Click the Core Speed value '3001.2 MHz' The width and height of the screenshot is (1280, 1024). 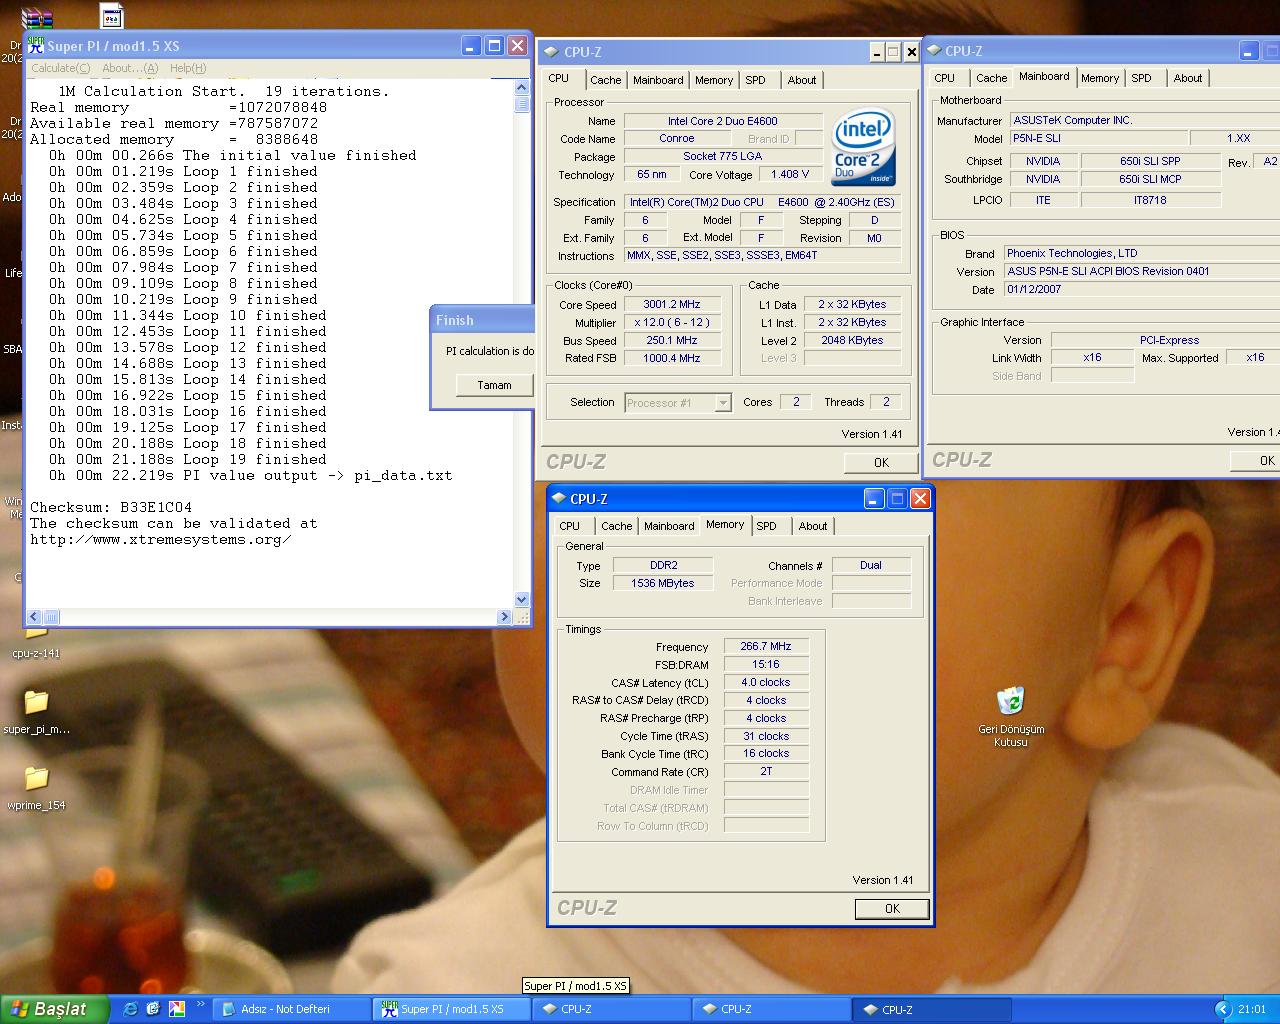(672, 304)
